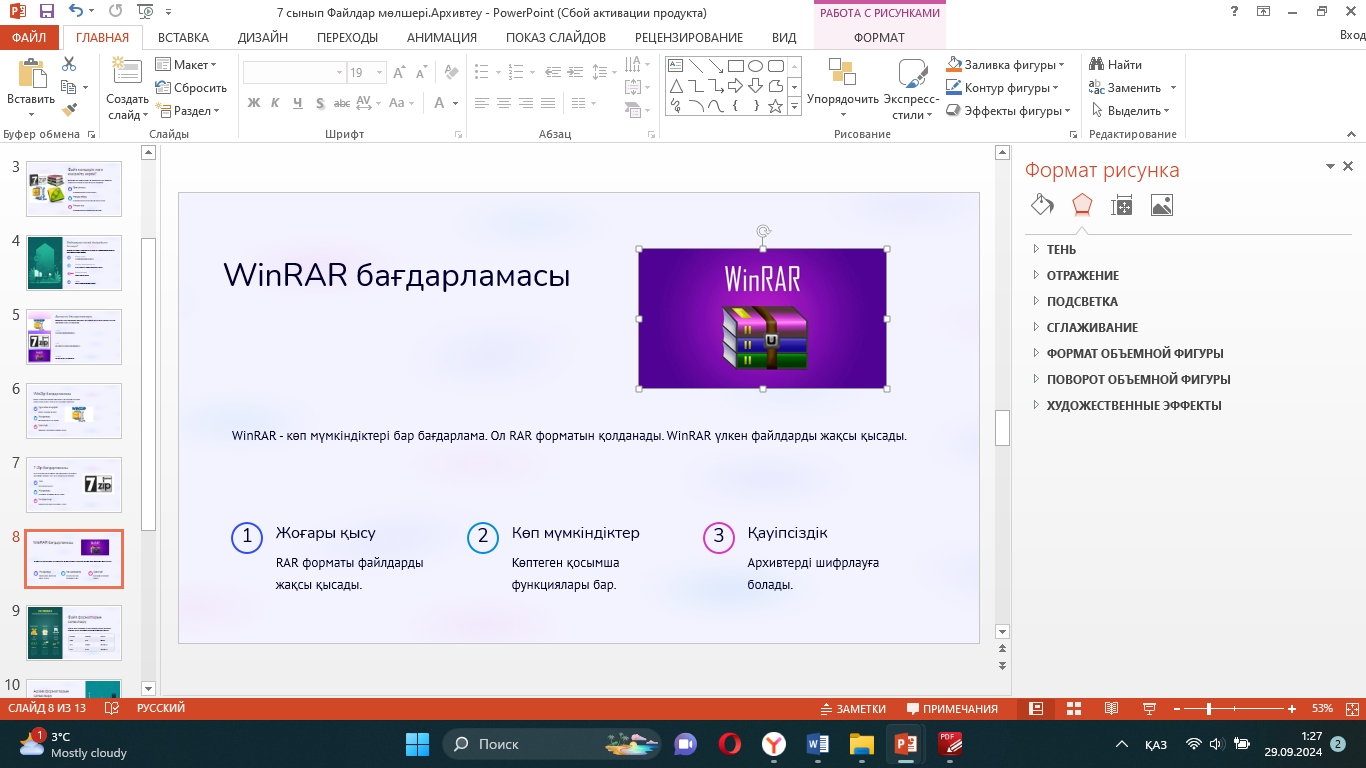Open the ДИЗАЙН ribbon tab
This screenshot has width=1366, height=768.
point(263,38)
